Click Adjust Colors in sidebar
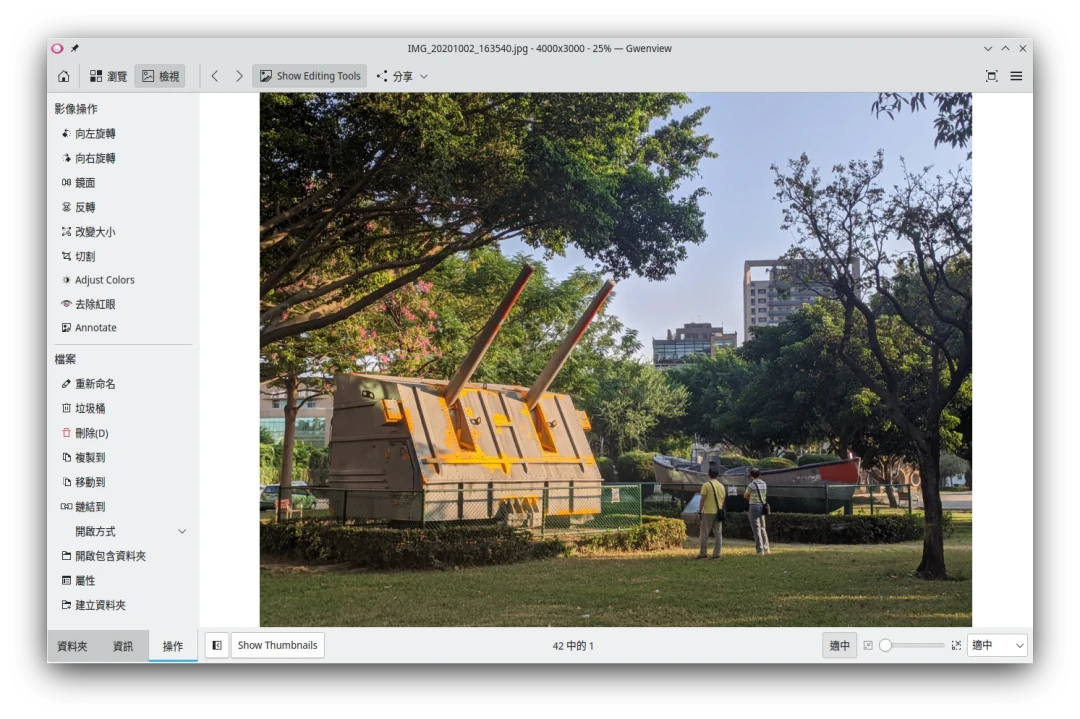This screenshot has width=1080, height=719. tap(104, 280)
